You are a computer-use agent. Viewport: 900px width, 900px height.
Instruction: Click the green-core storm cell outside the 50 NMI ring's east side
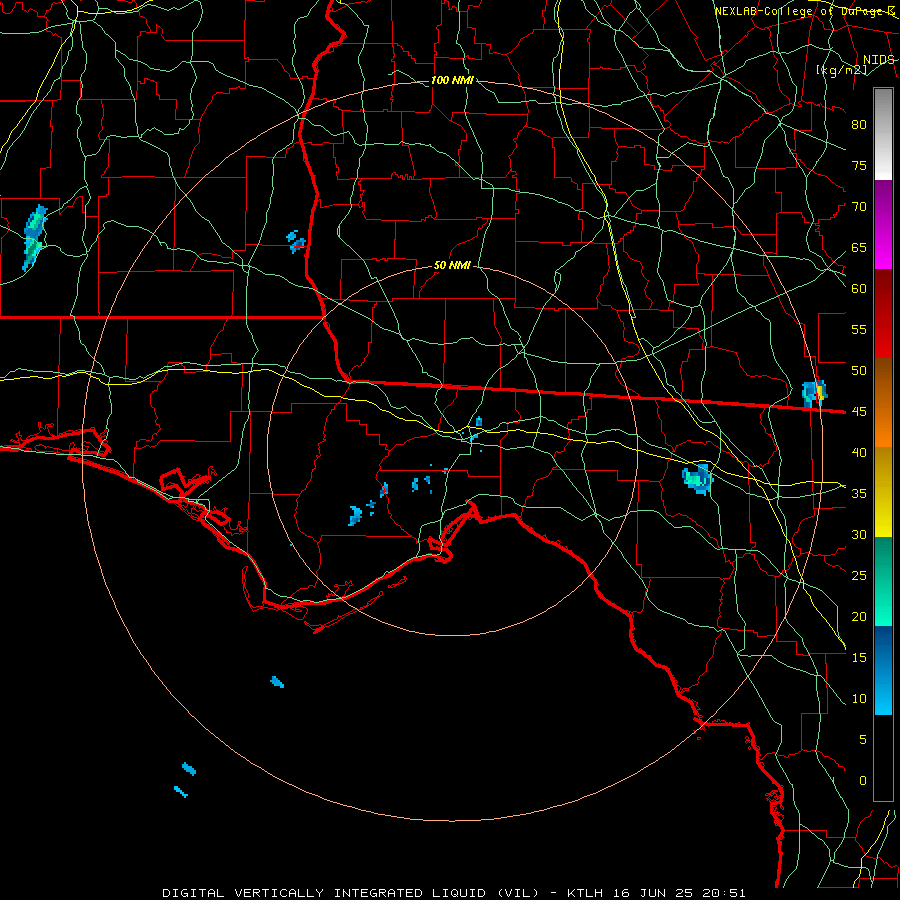tap(697, 479)
